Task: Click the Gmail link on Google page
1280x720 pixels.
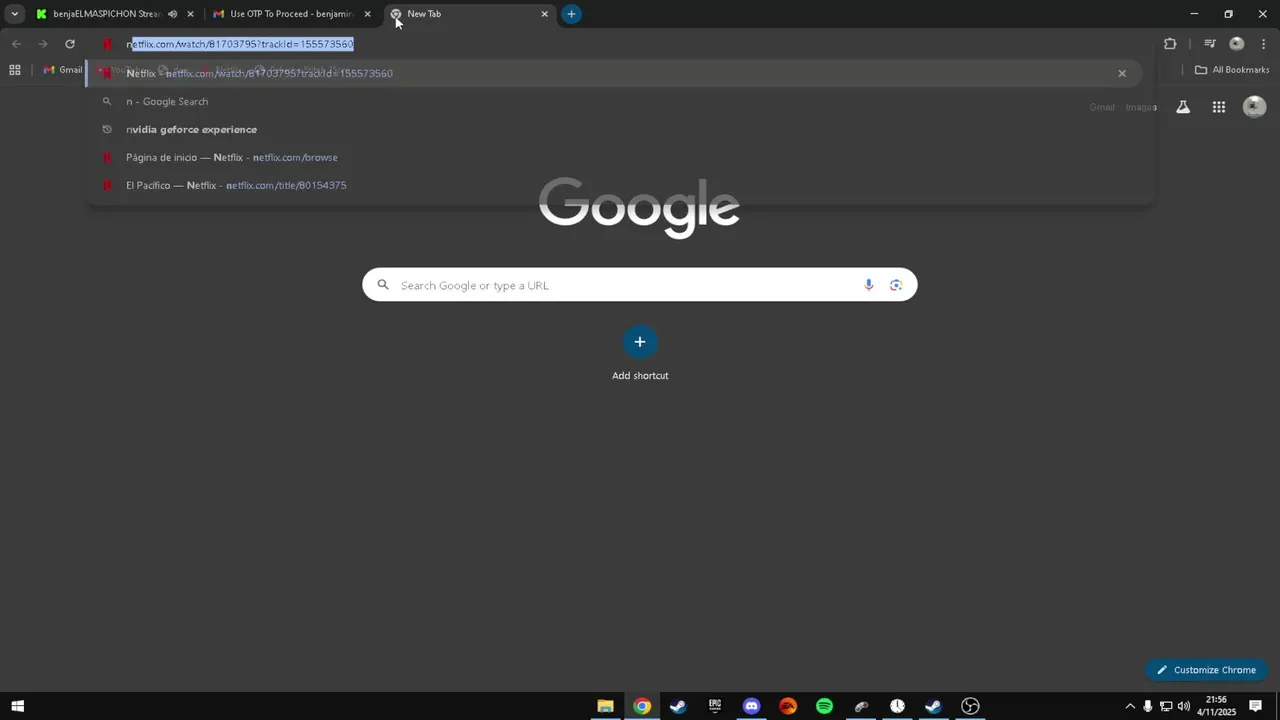Action: (x=1102, y=107)
